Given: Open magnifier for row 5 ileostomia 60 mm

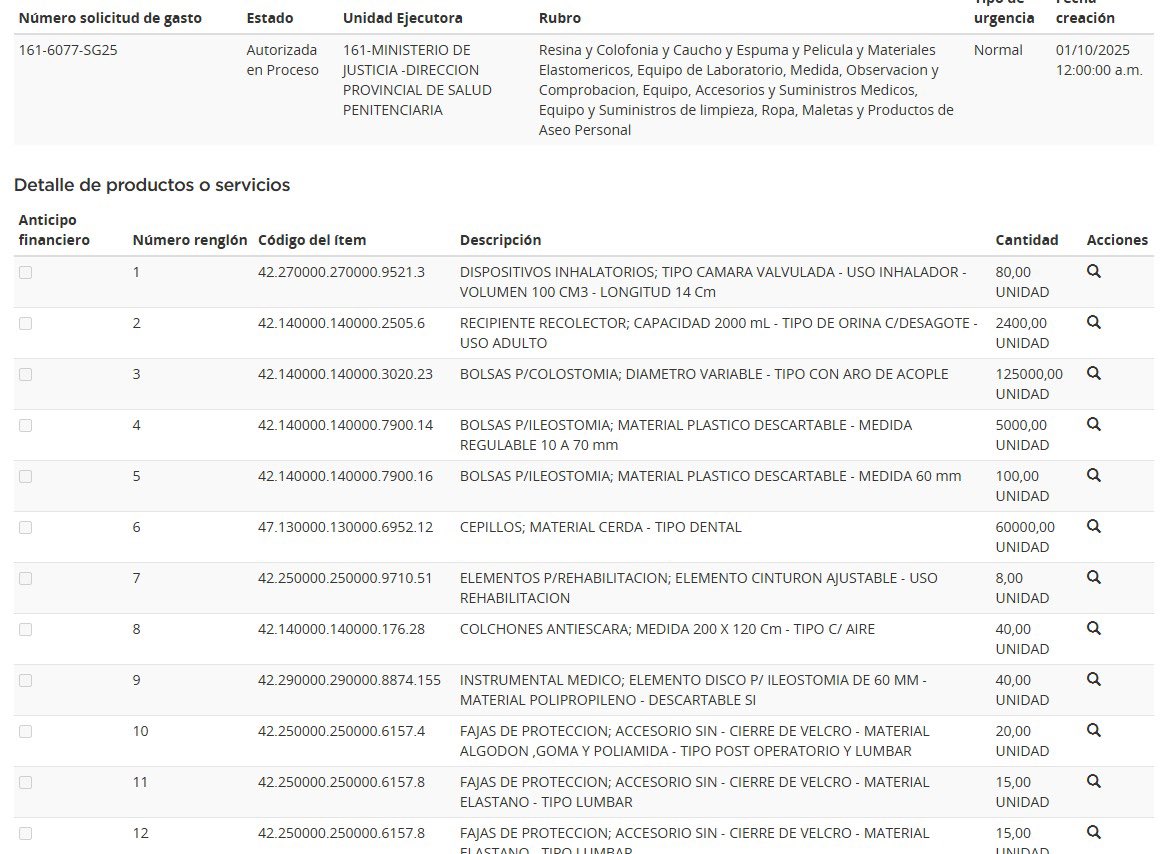Looking at the screenshot, I should click(1093, 475).
